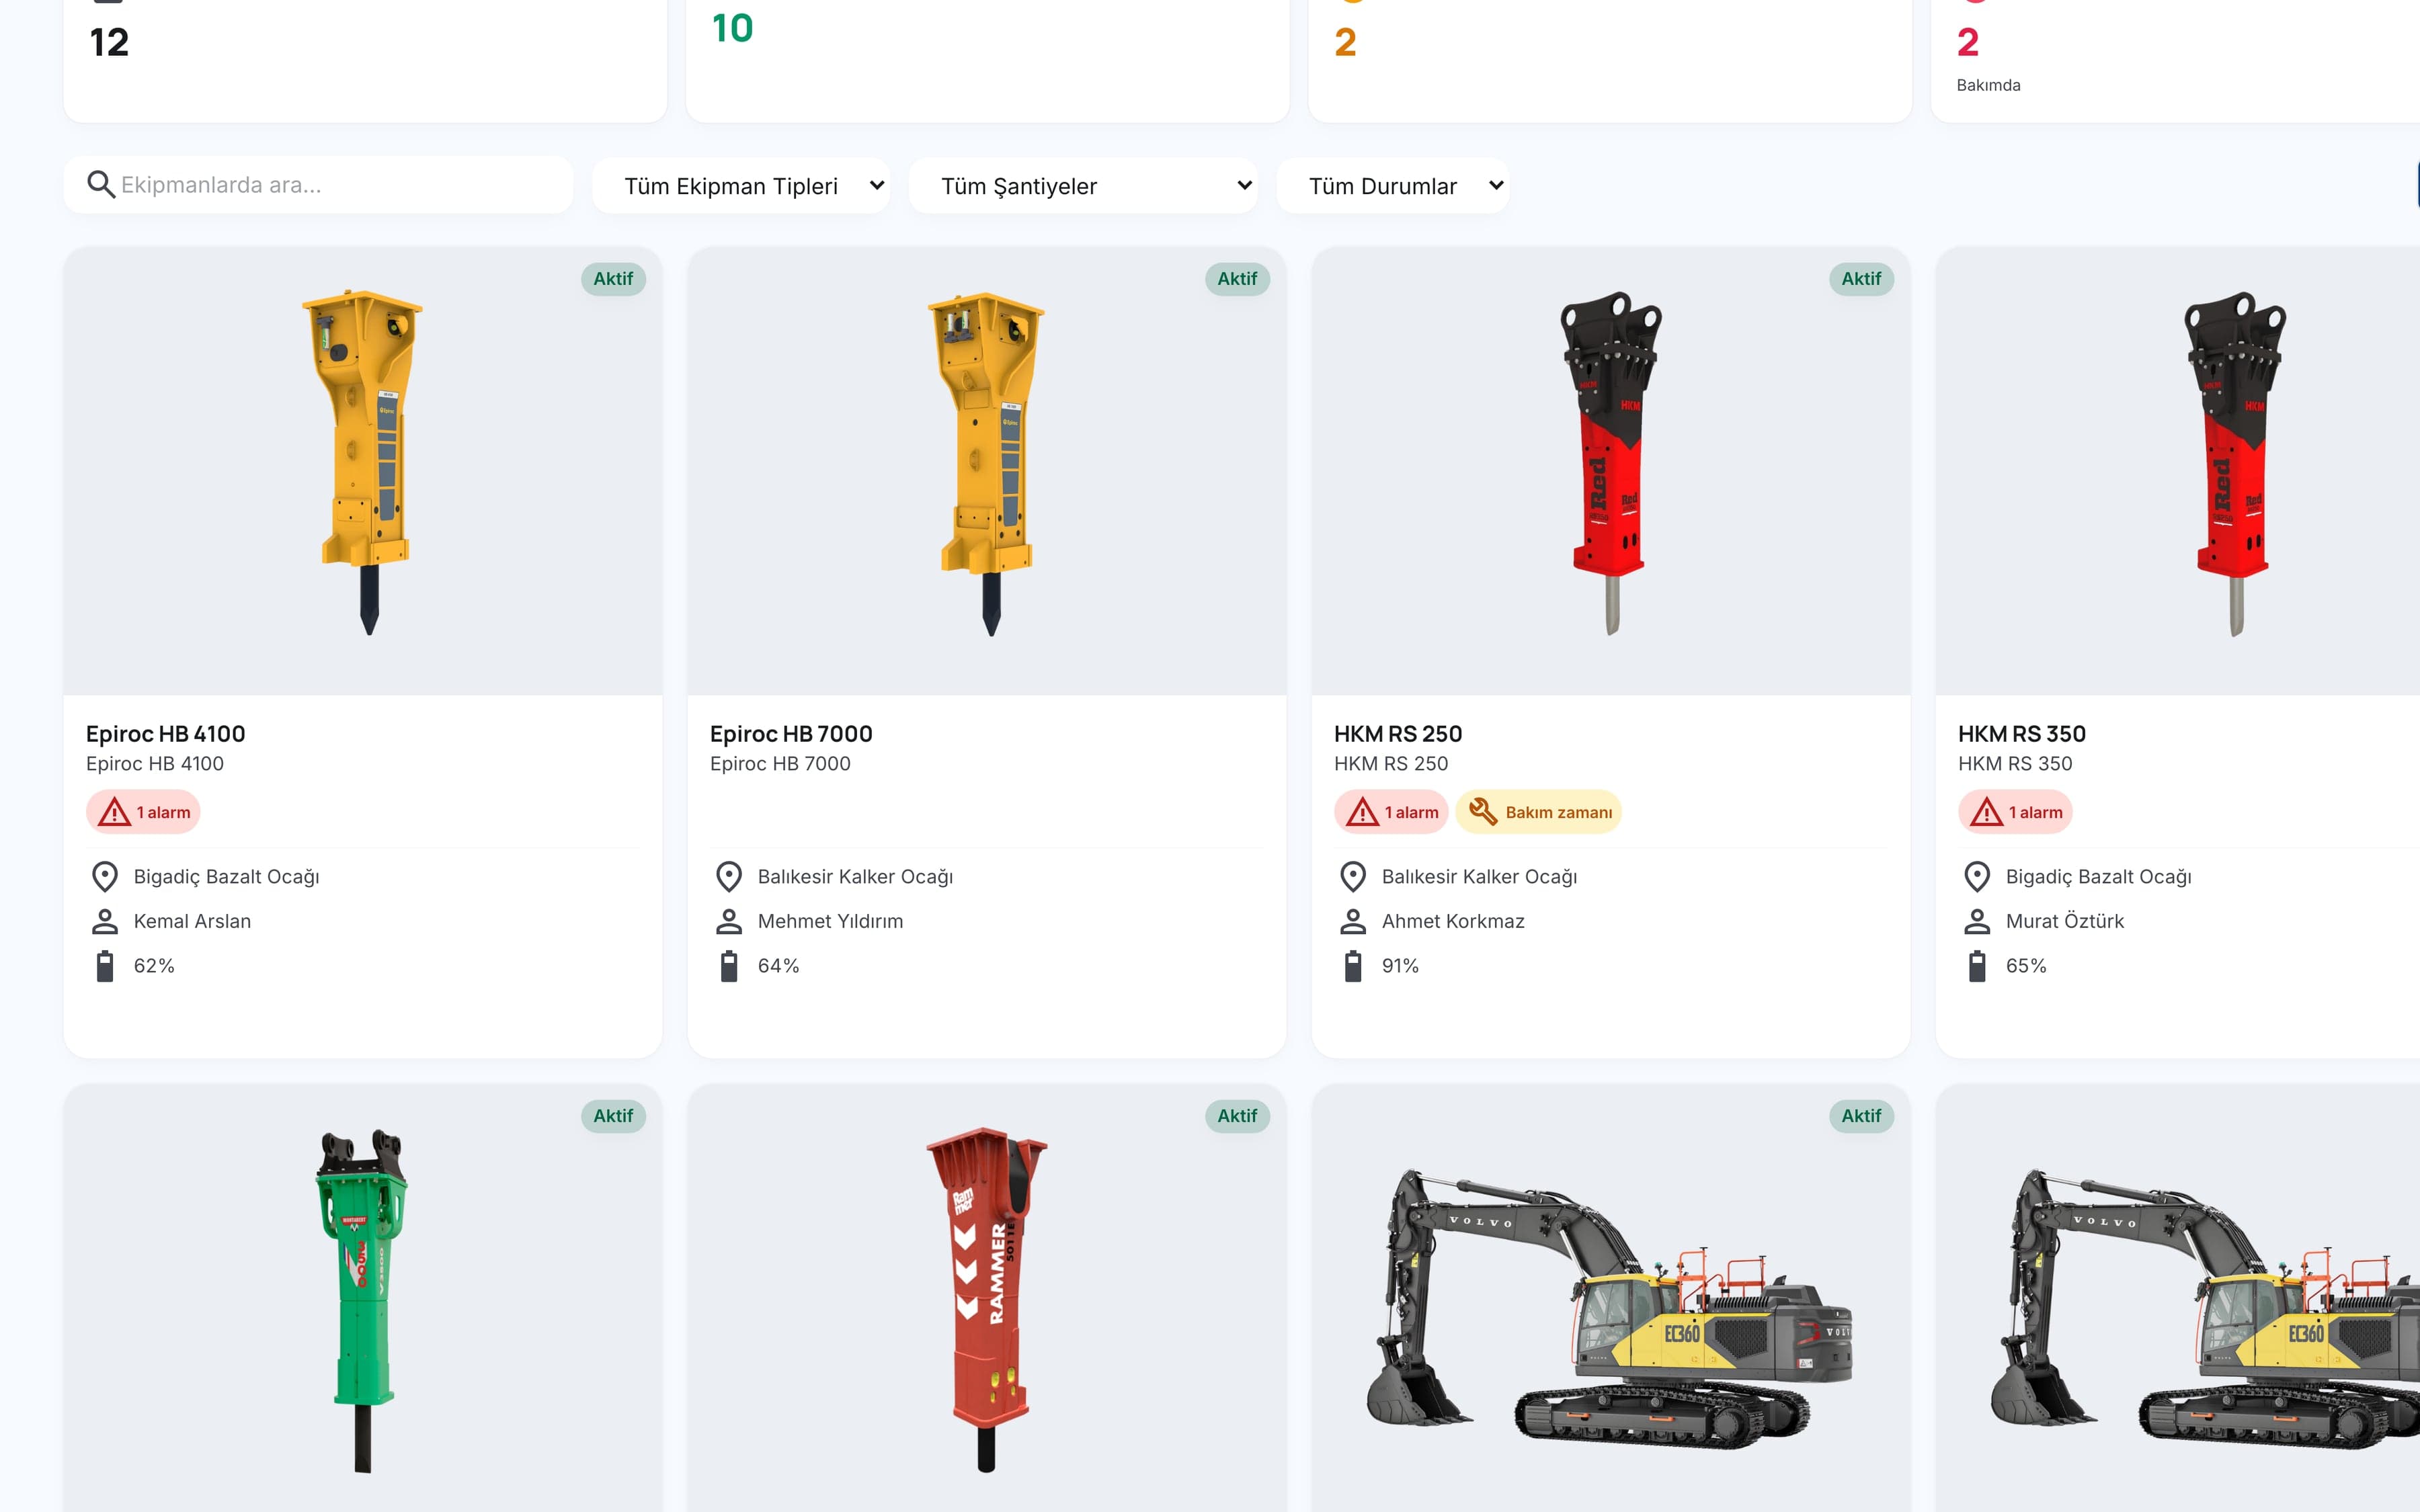Click the Epiroc HB 7000 card title
This screenshot has width=2420, height=1512.
tap(791, 734)
